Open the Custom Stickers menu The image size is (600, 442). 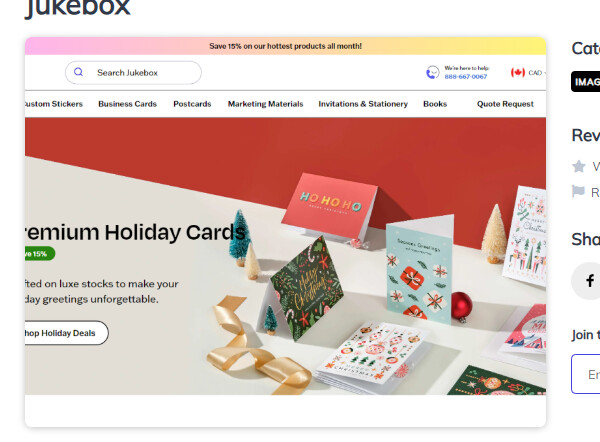tap(54, 104)
